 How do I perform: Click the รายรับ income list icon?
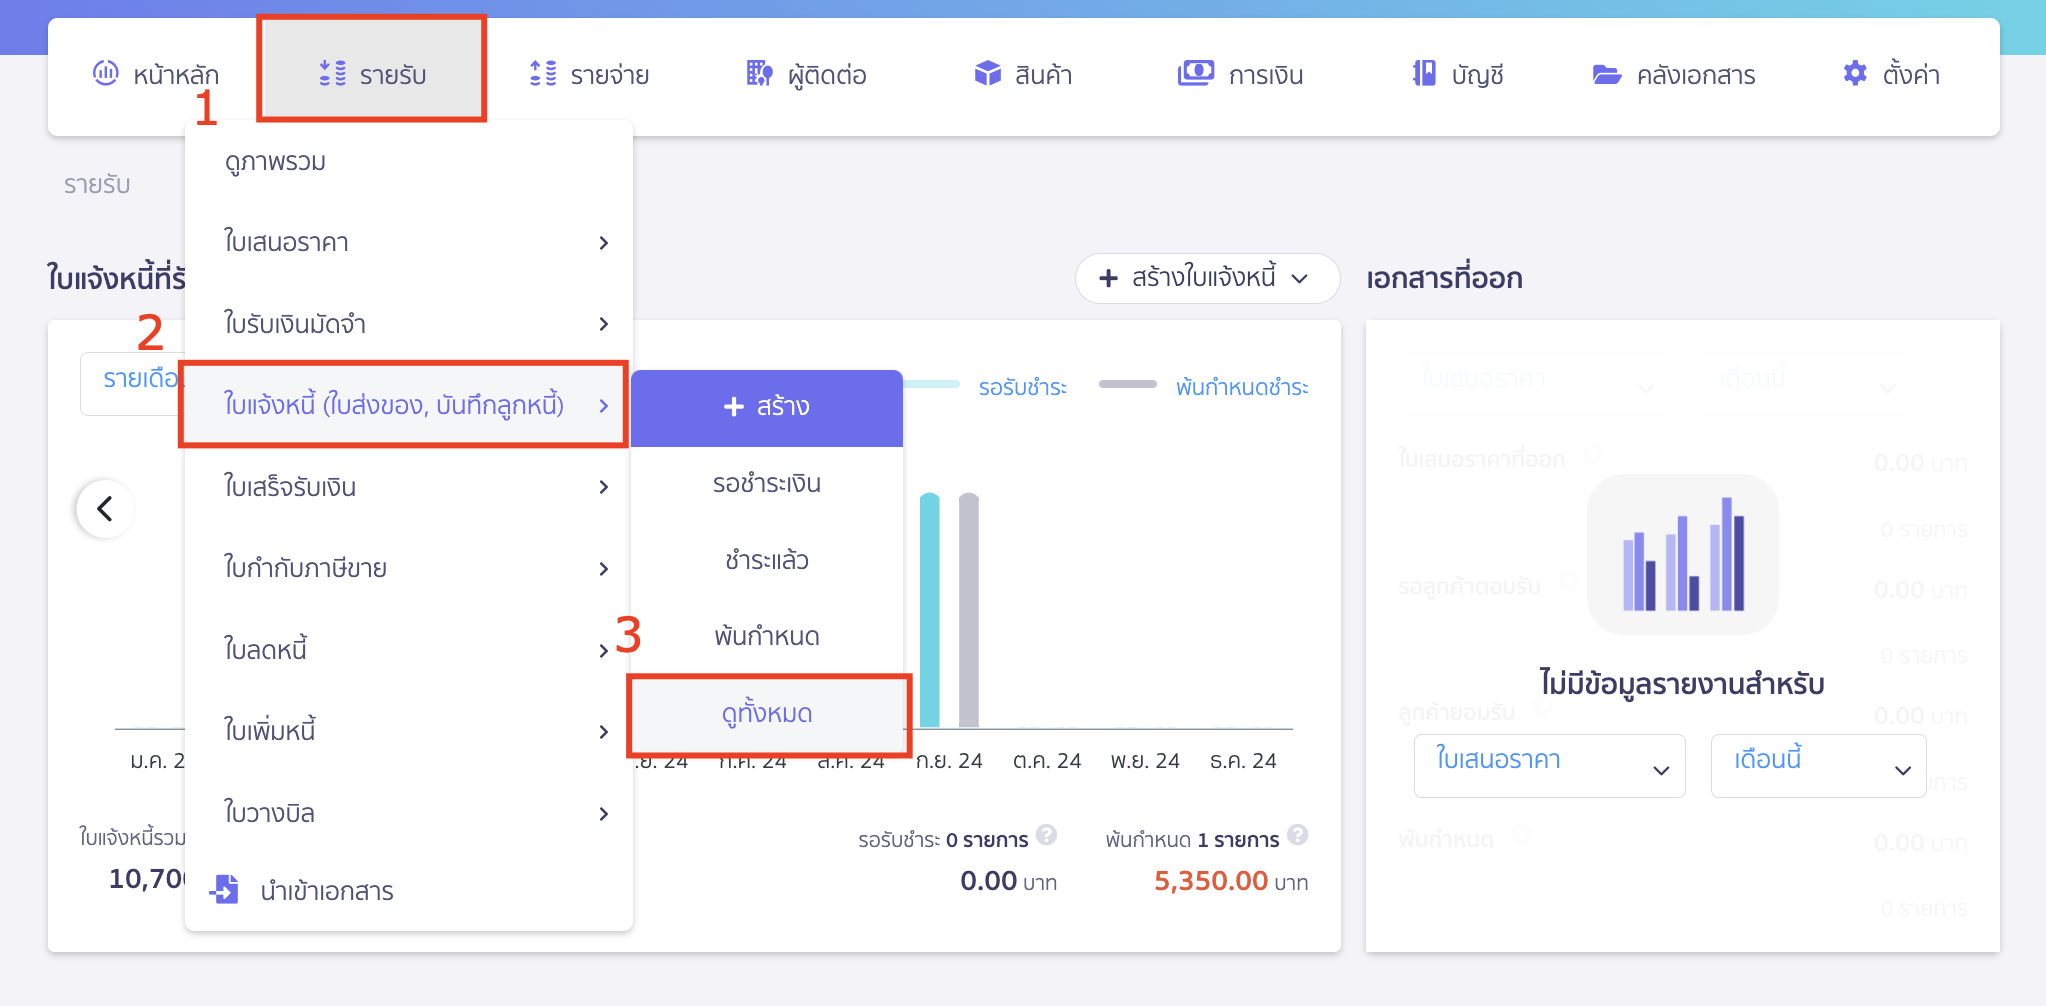[333, 73]
